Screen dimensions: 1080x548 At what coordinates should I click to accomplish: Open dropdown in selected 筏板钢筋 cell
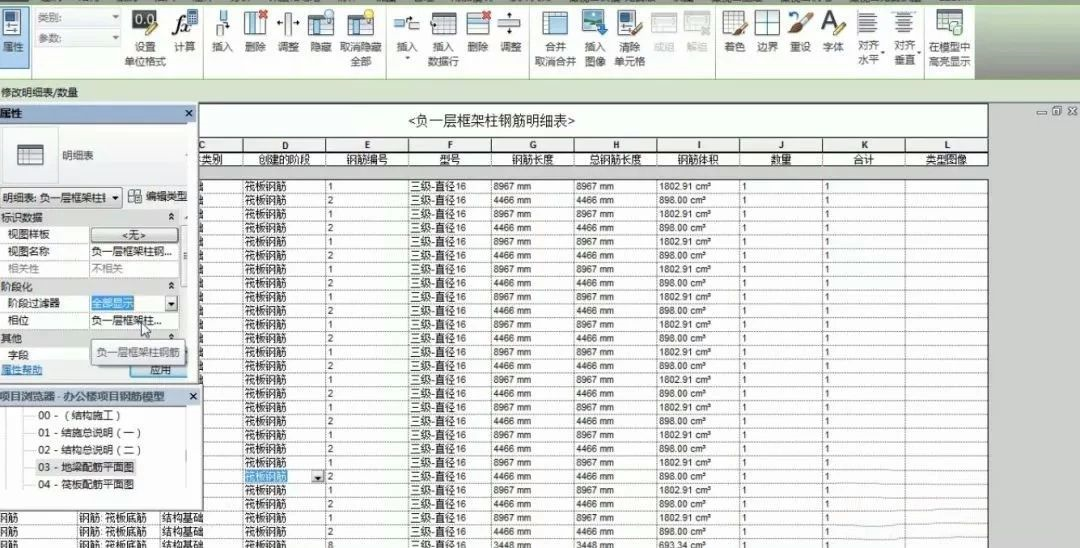(x=318, y=478)
